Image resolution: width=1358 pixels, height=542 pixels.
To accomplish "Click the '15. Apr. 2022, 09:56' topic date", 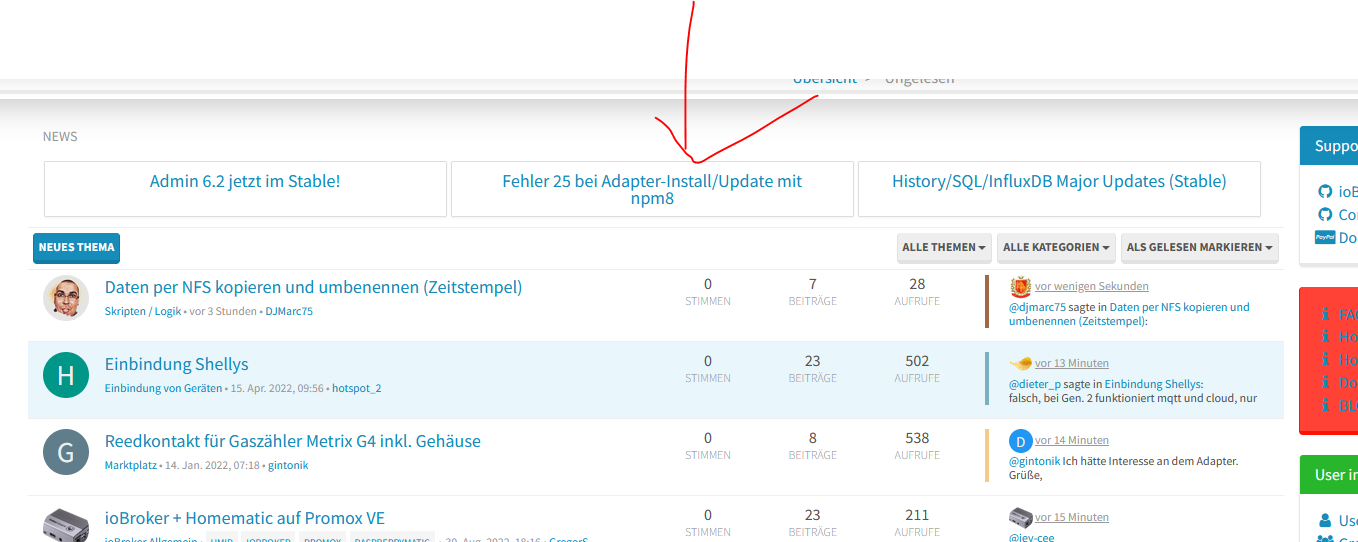I will tap(277, 388).
